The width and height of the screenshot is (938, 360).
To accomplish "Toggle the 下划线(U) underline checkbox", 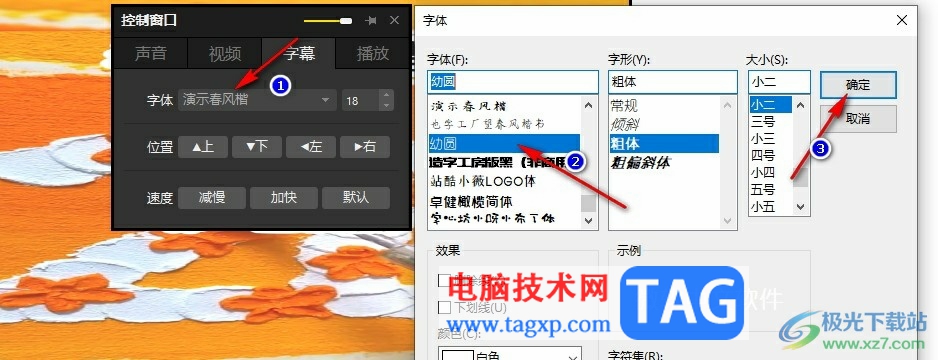I will click(x=444, y=308).
